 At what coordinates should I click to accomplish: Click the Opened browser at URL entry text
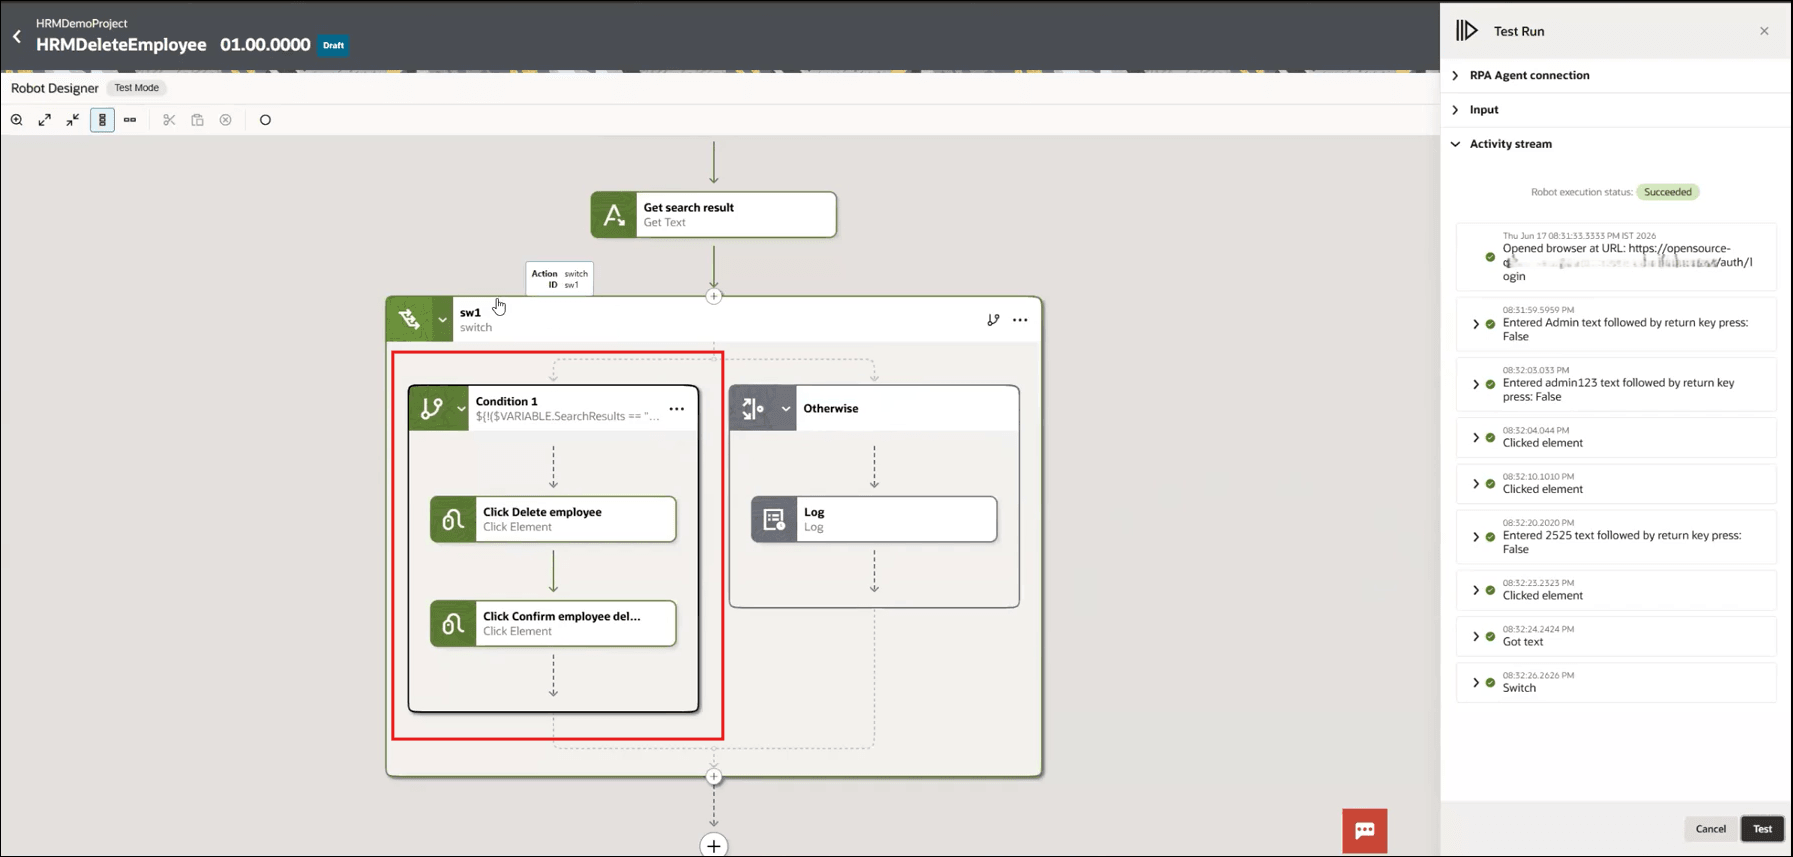point(1627,262)
